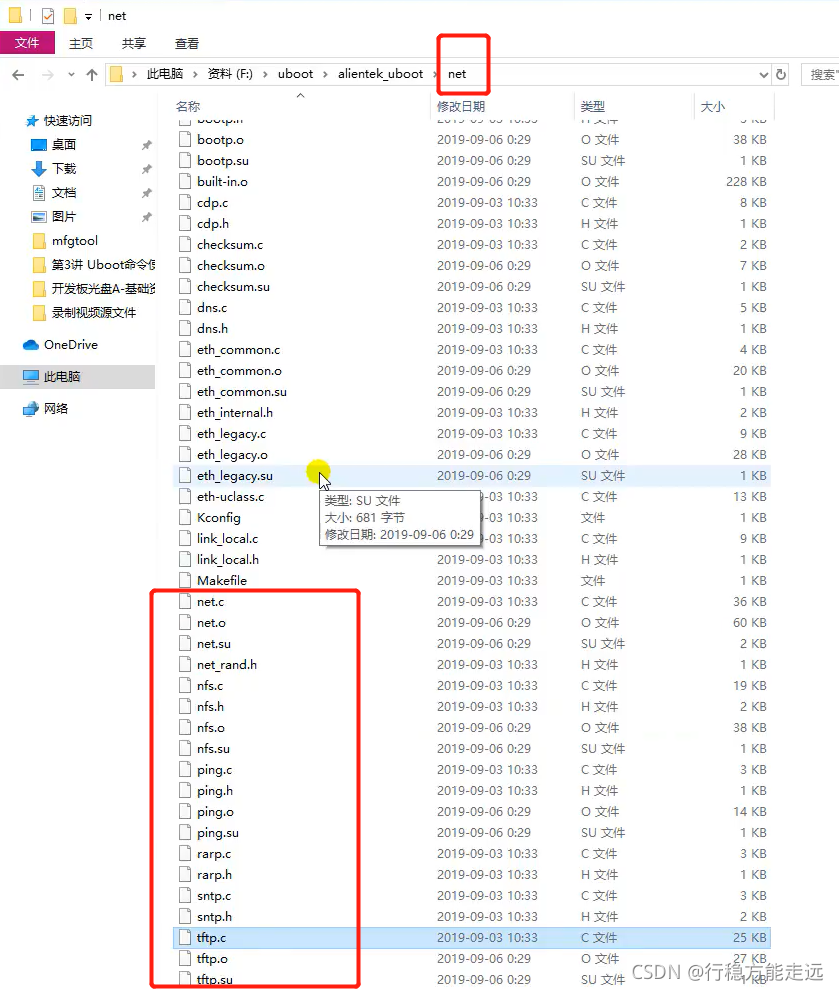Select the checksum.c file icon

185,244
